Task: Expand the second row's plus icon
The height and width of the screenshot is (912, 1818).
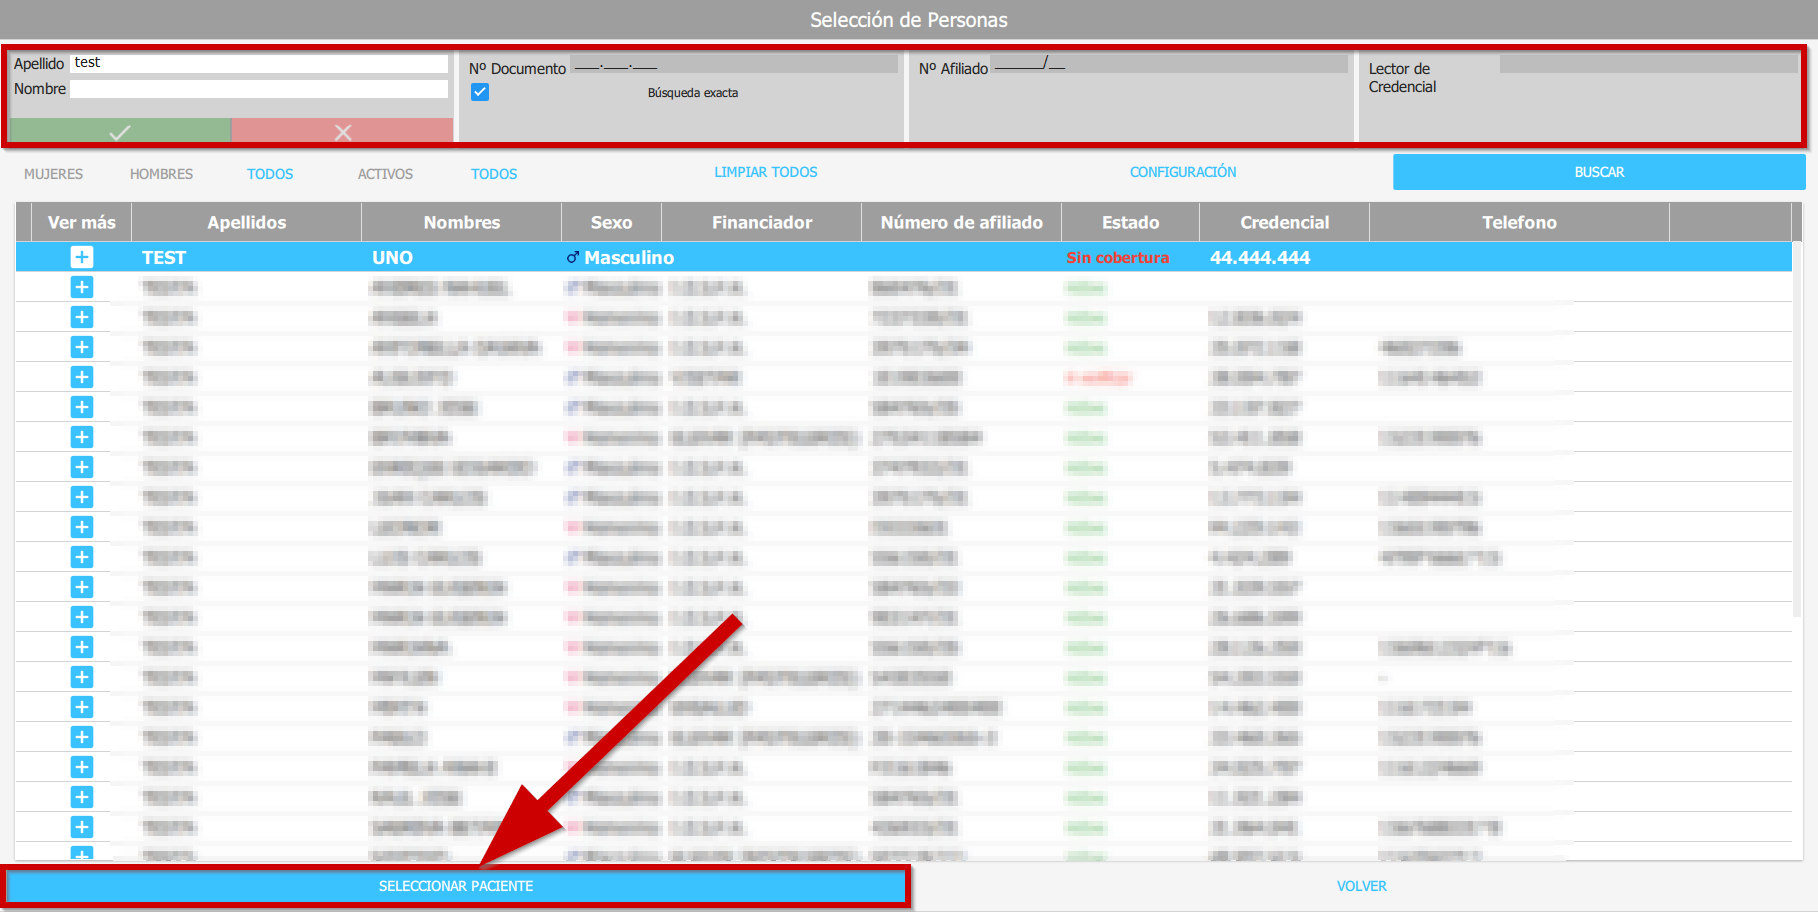Action: 82,287
